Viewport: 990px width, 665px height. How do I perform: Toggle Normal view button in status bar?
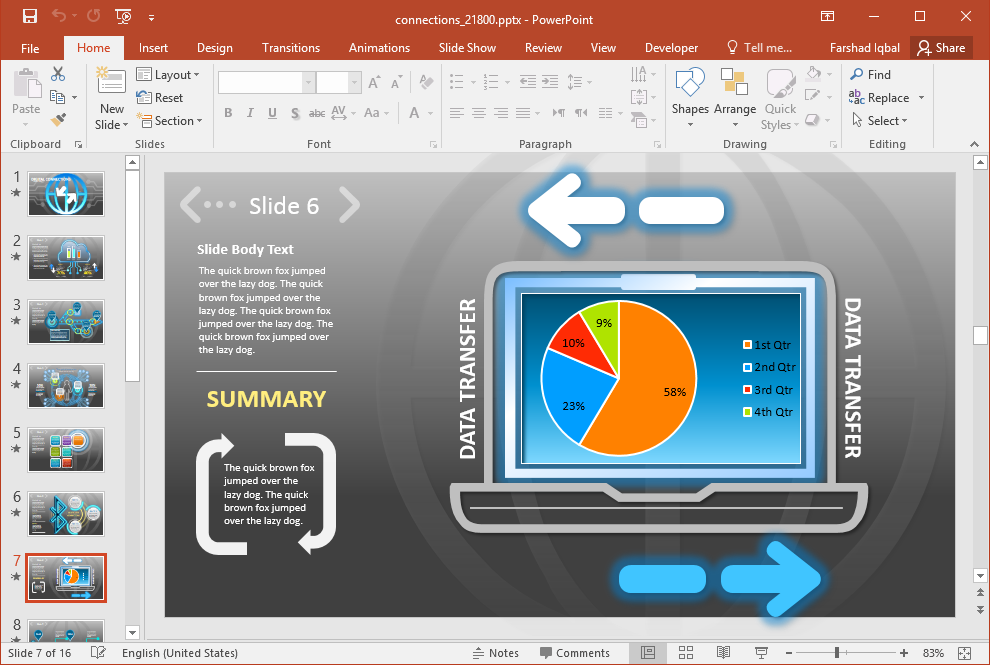[x=648, y=653]
